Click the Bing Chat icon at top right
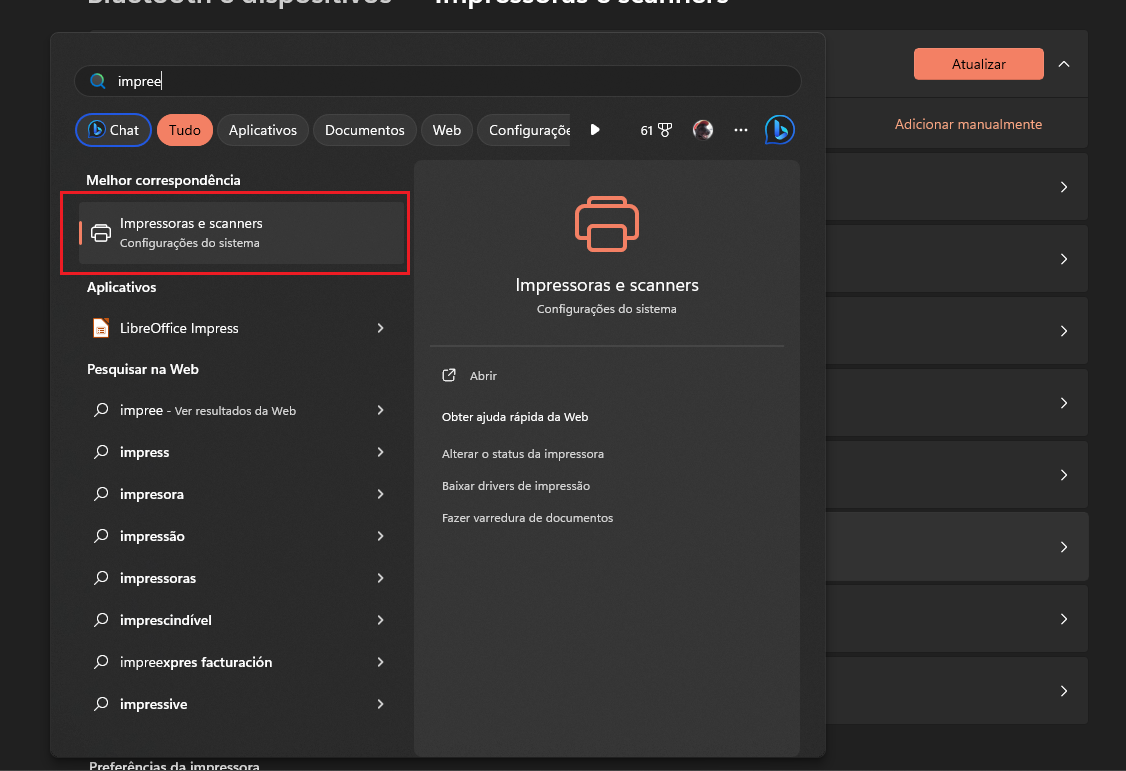 779,130
